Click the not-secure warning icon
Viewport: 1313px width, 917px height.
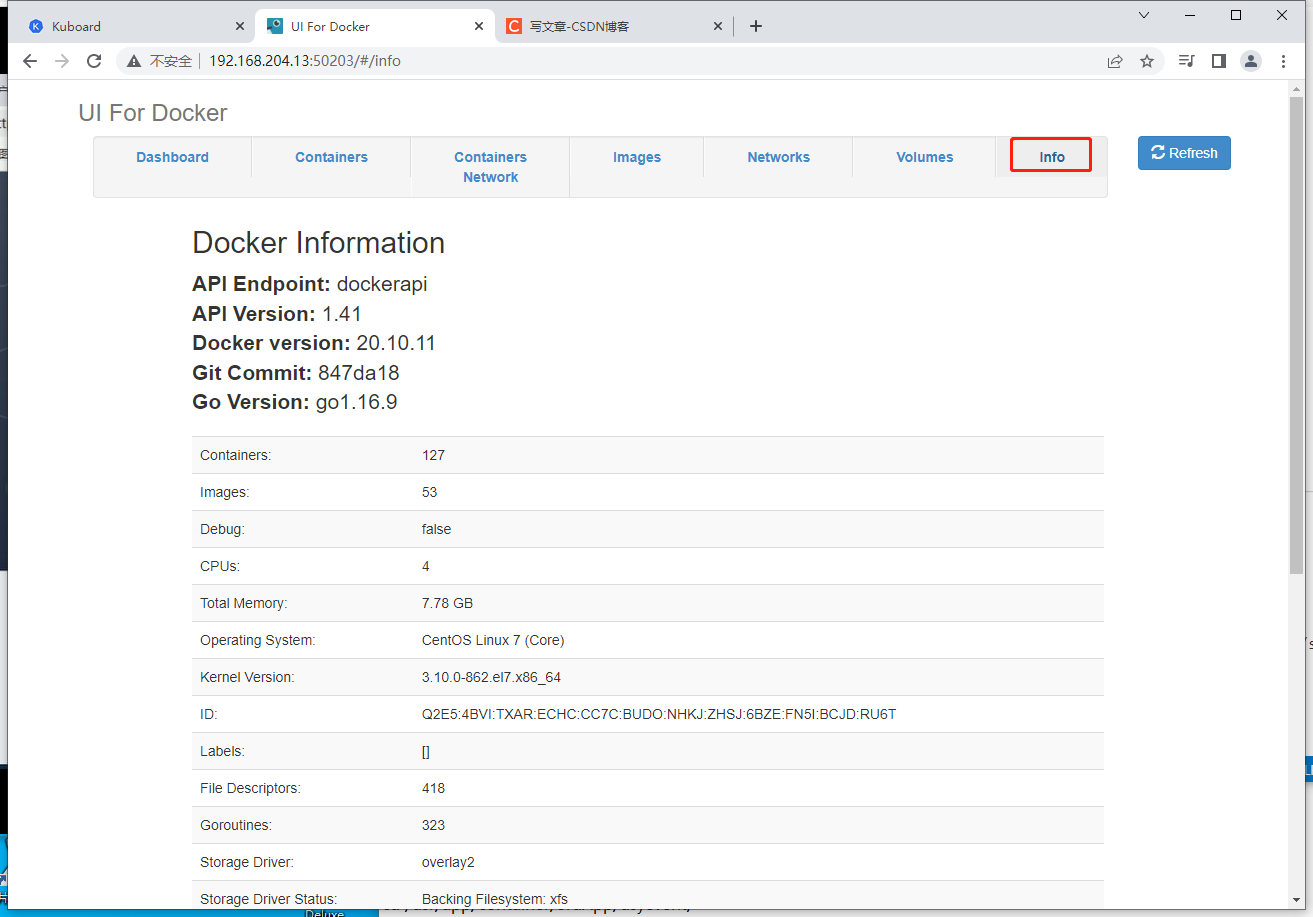[x=134, y=61]
